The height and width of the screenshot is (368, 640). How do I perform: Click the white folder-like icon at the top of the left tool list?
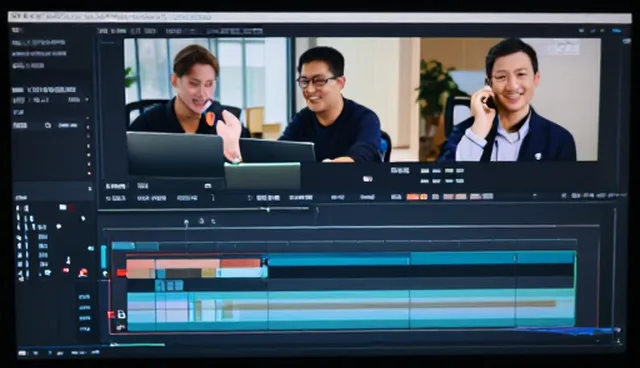coord(63,207)
